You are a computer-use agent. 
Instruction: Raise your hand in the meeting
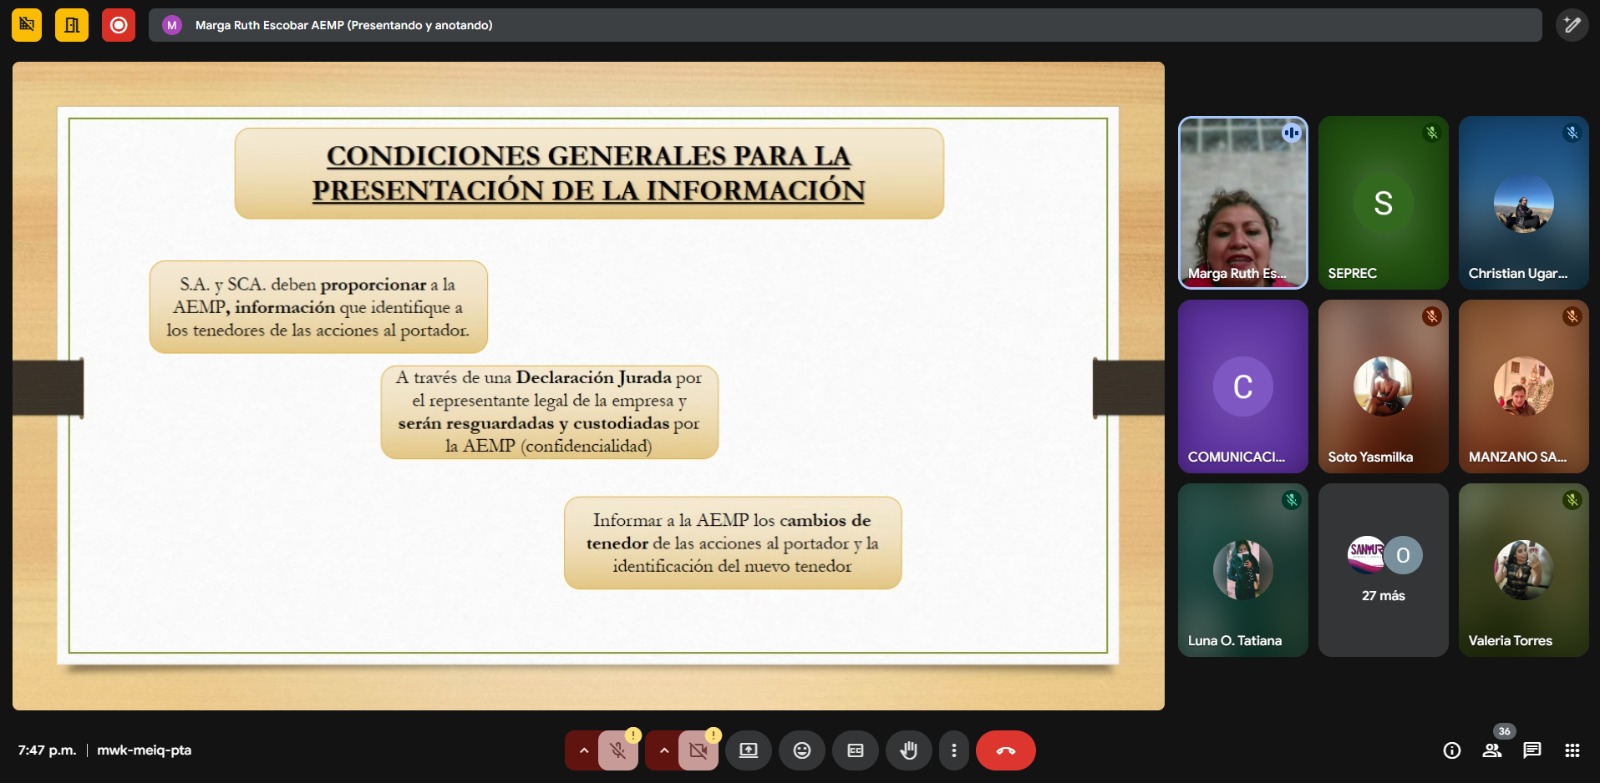tap(909, 750)
